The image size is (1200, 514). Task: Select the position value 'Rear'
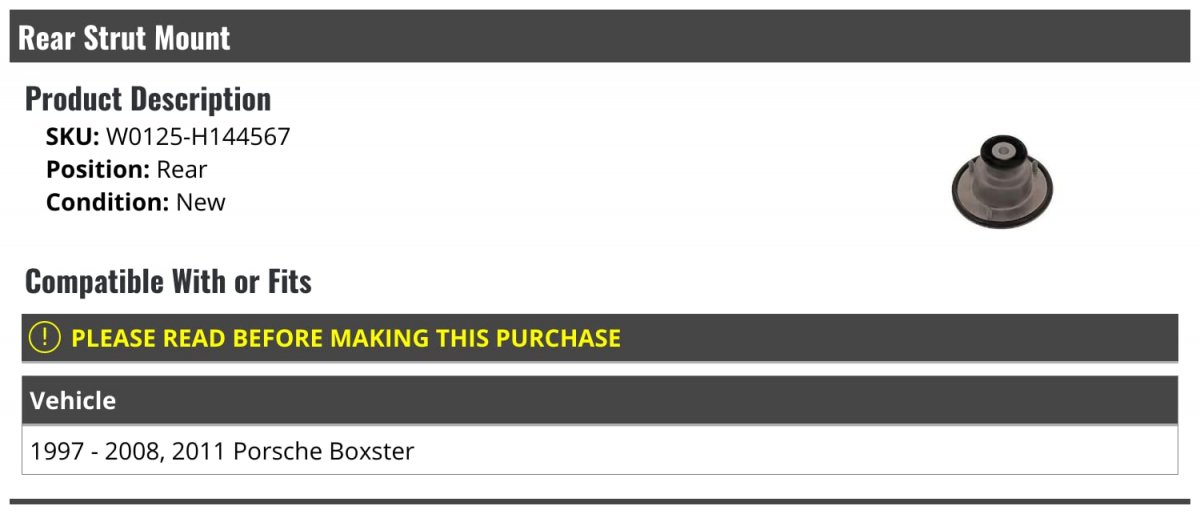182,170
